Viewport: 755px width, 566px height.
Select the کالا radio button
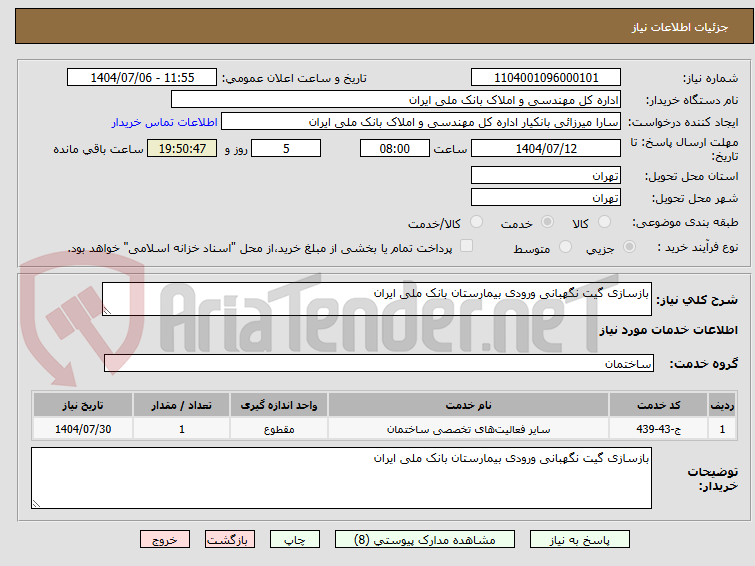pyautogui.click(x=604, y=222)
